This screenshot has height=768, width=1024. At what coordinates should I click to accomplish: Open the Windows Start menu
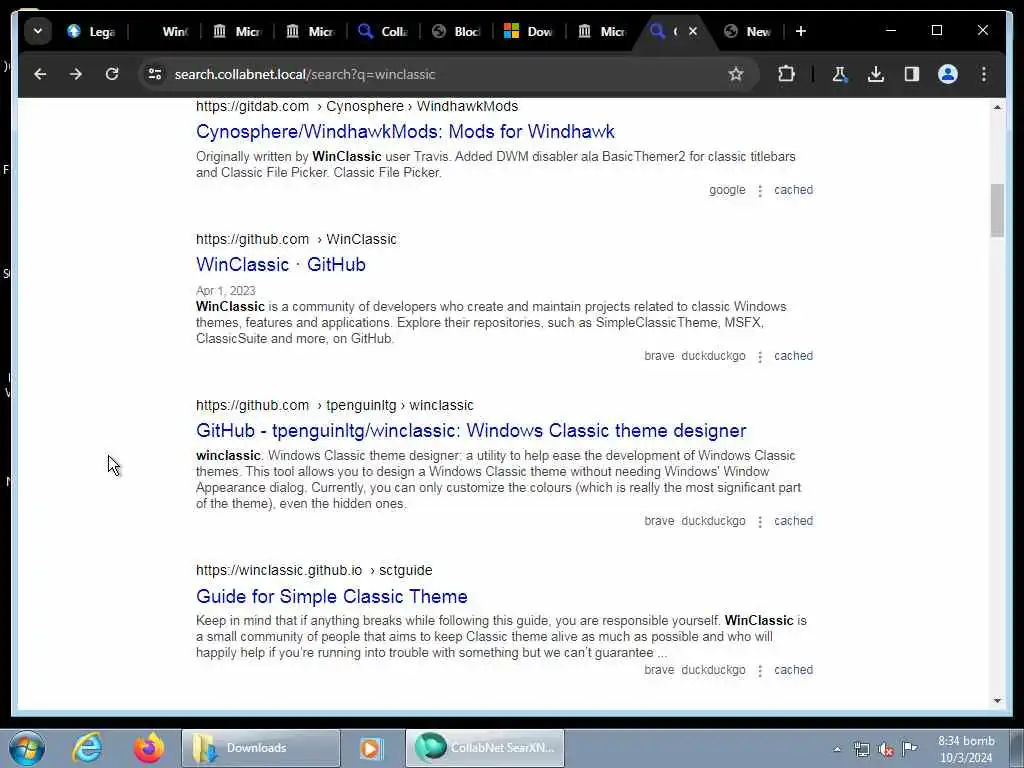click(27, 748)
